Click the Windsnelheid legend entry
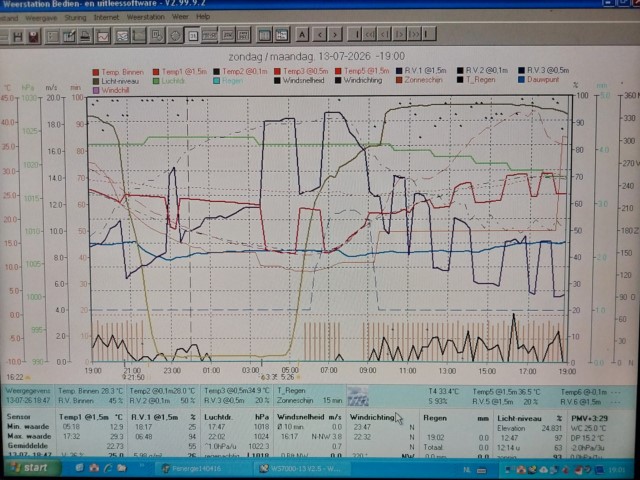Viewport: 640px width, 480px height. [x=299, y=80]
